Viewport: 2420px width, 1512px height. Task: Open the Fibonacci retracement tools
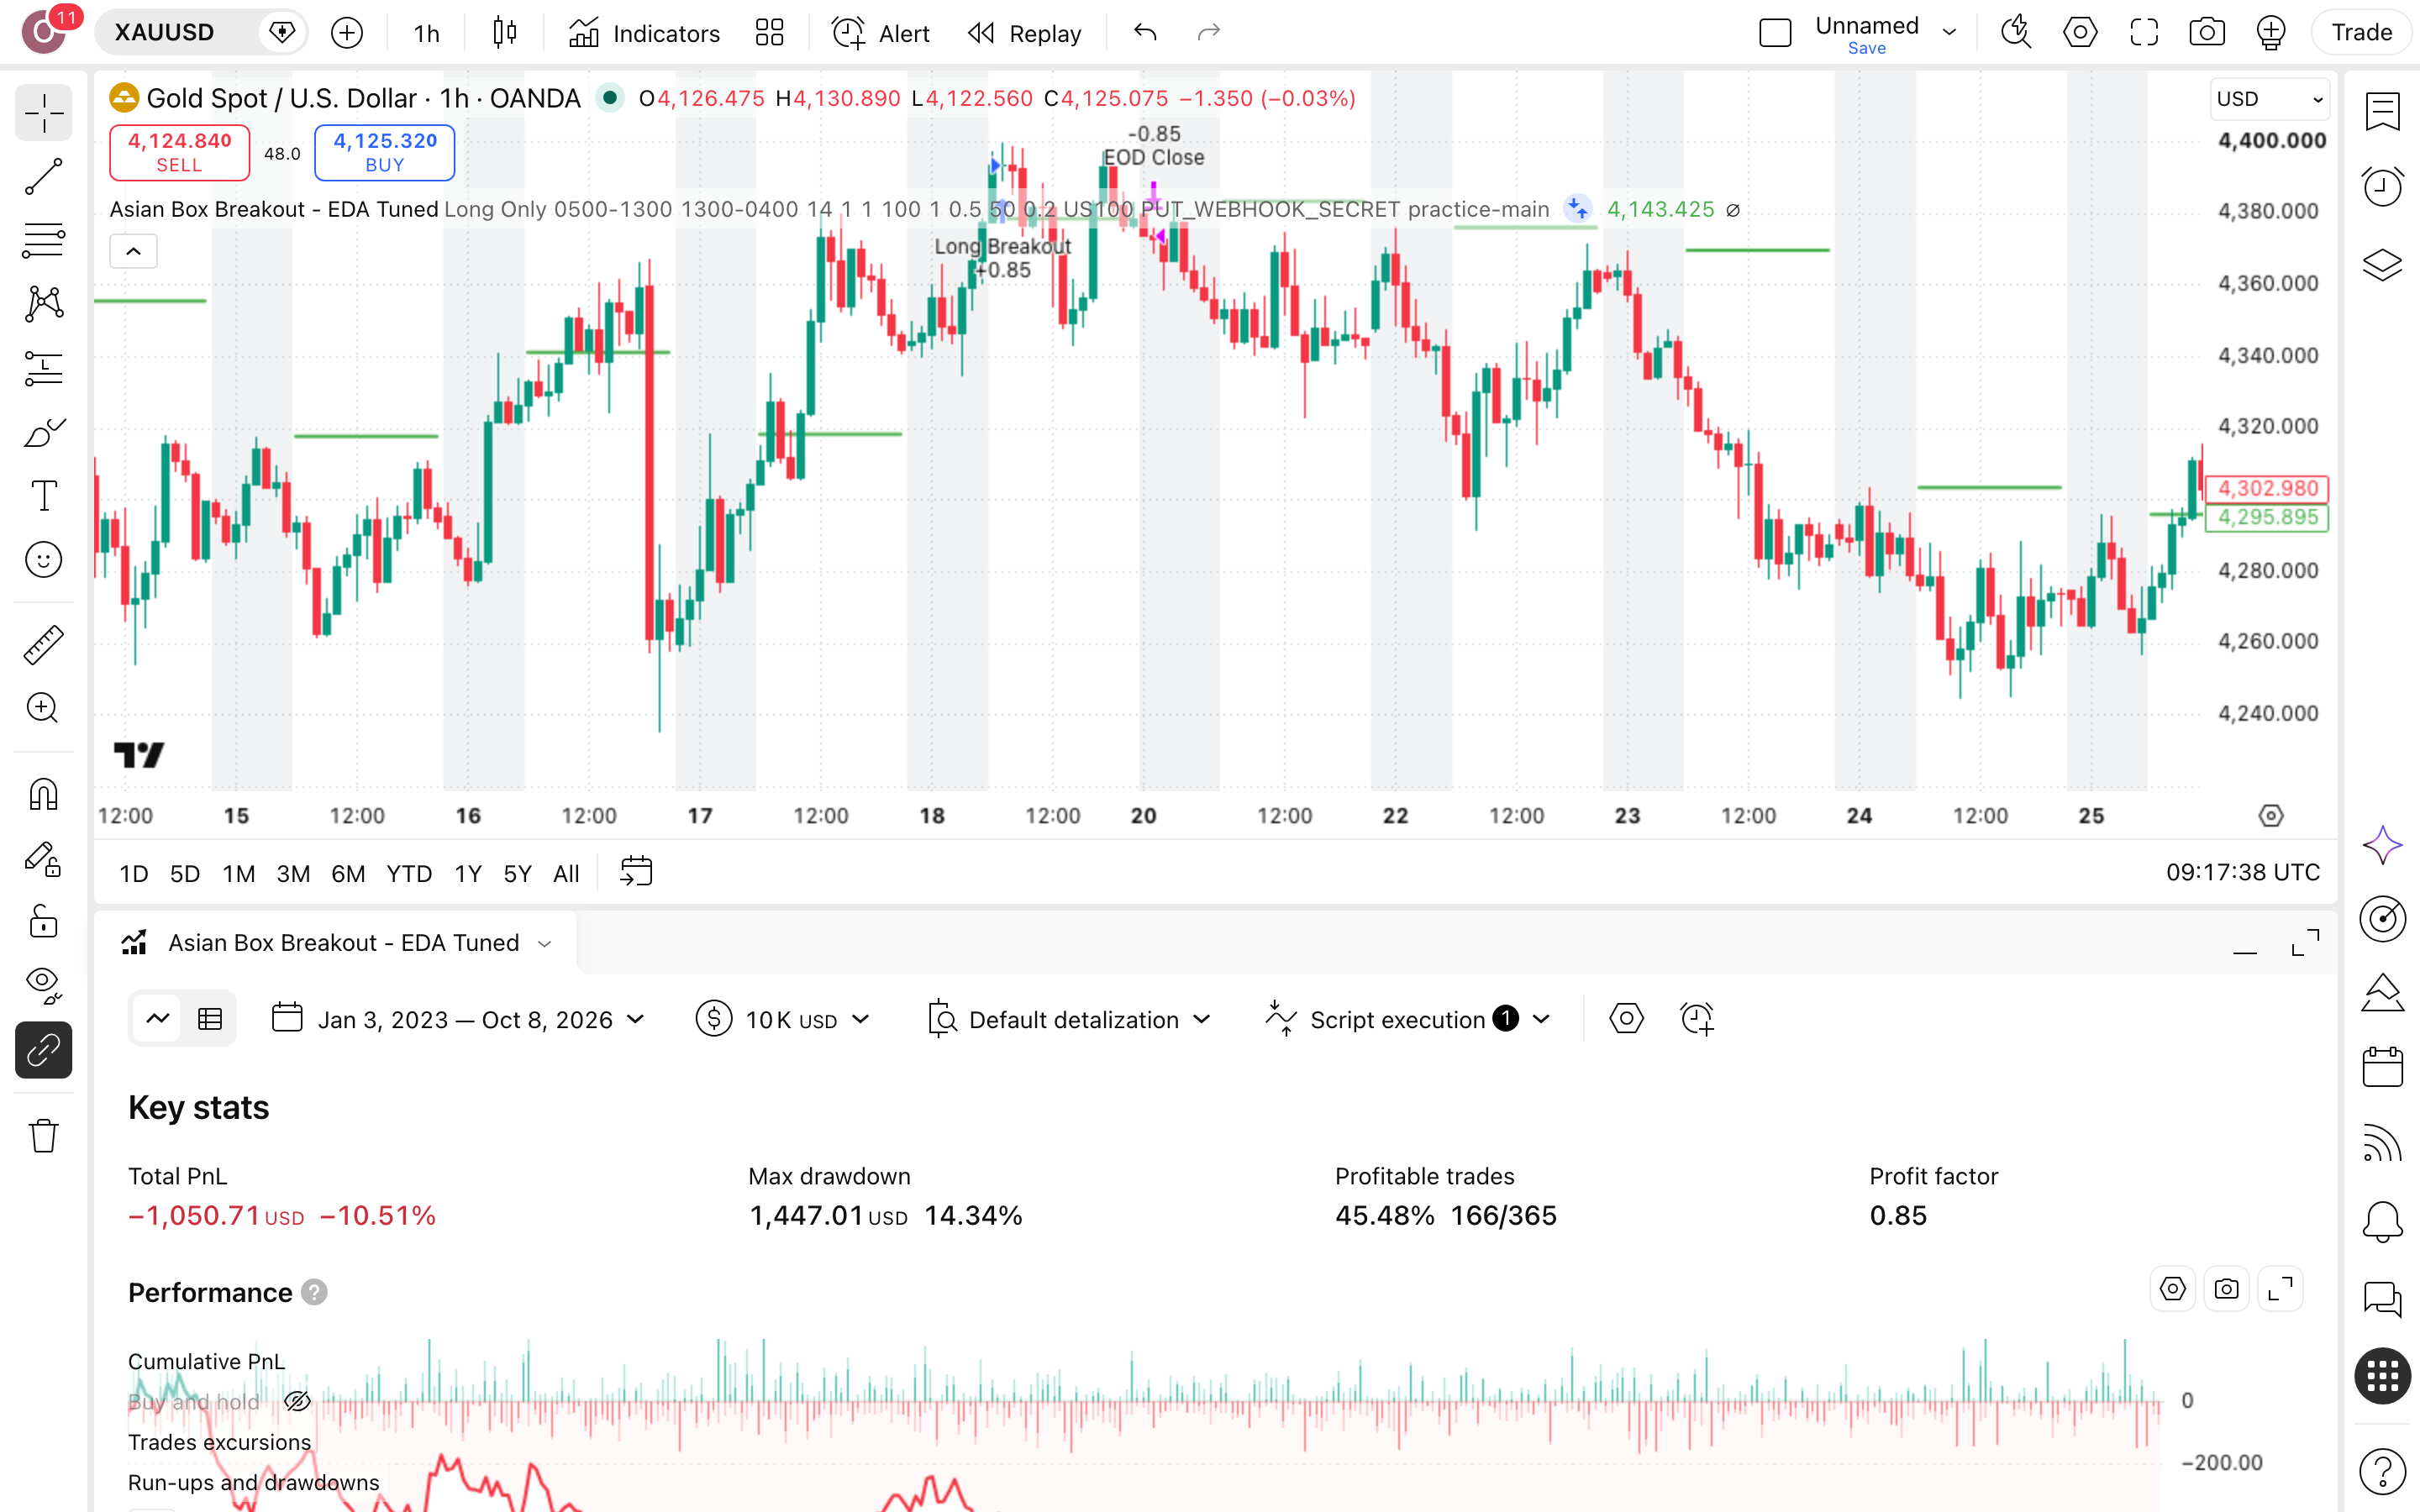coord(43,240)
